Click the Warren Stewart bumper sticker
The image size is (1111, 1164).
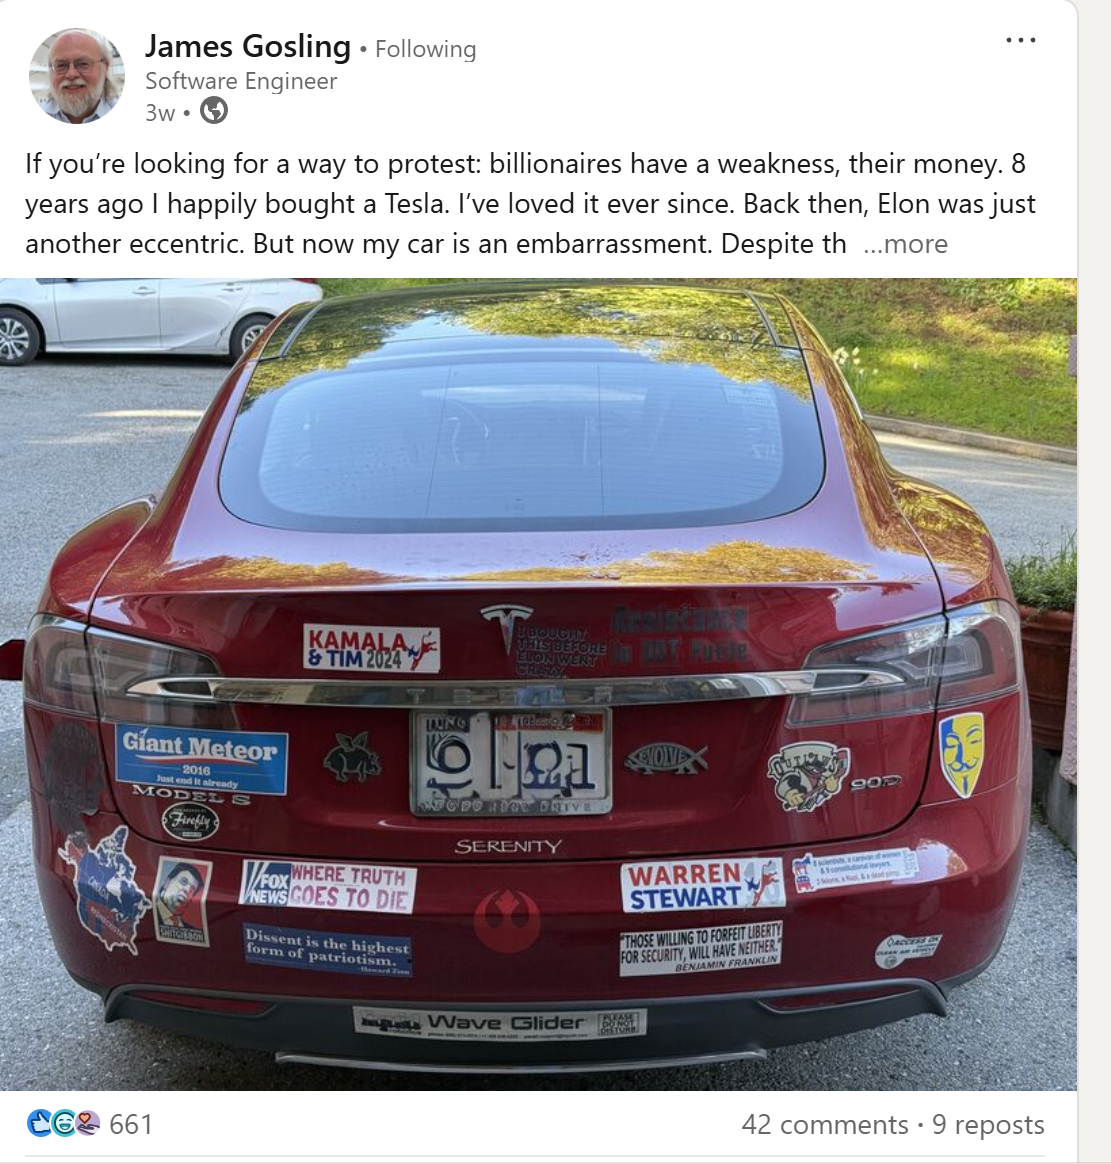[x=703, y=886]
